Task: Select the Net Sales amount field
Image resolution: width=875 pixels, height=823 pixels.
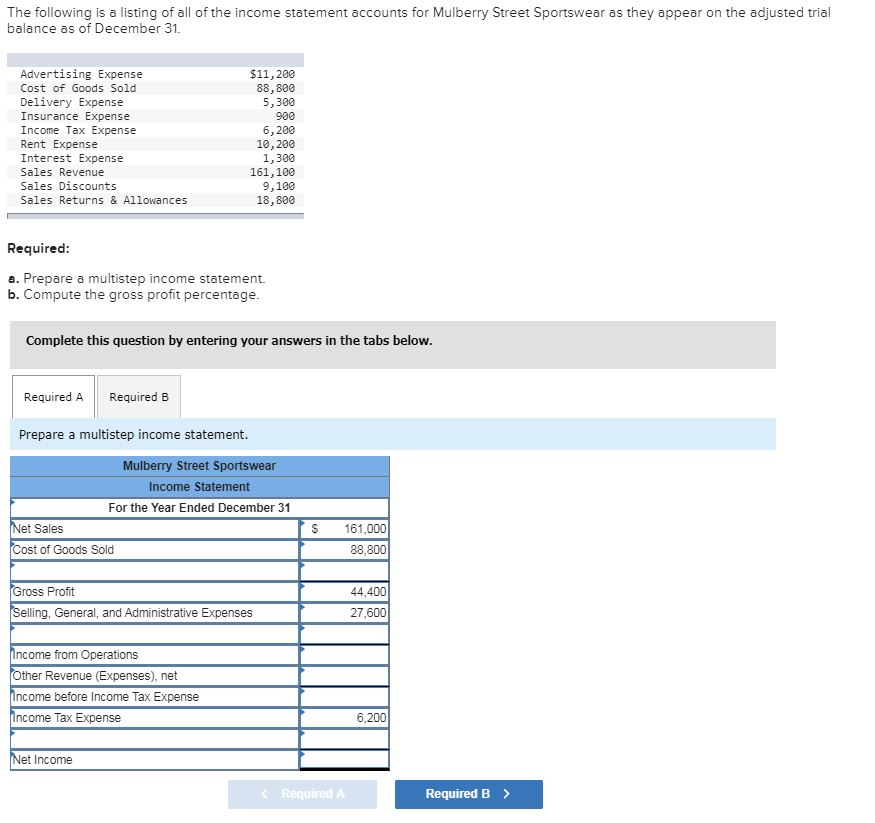Action: pos(345,529)
